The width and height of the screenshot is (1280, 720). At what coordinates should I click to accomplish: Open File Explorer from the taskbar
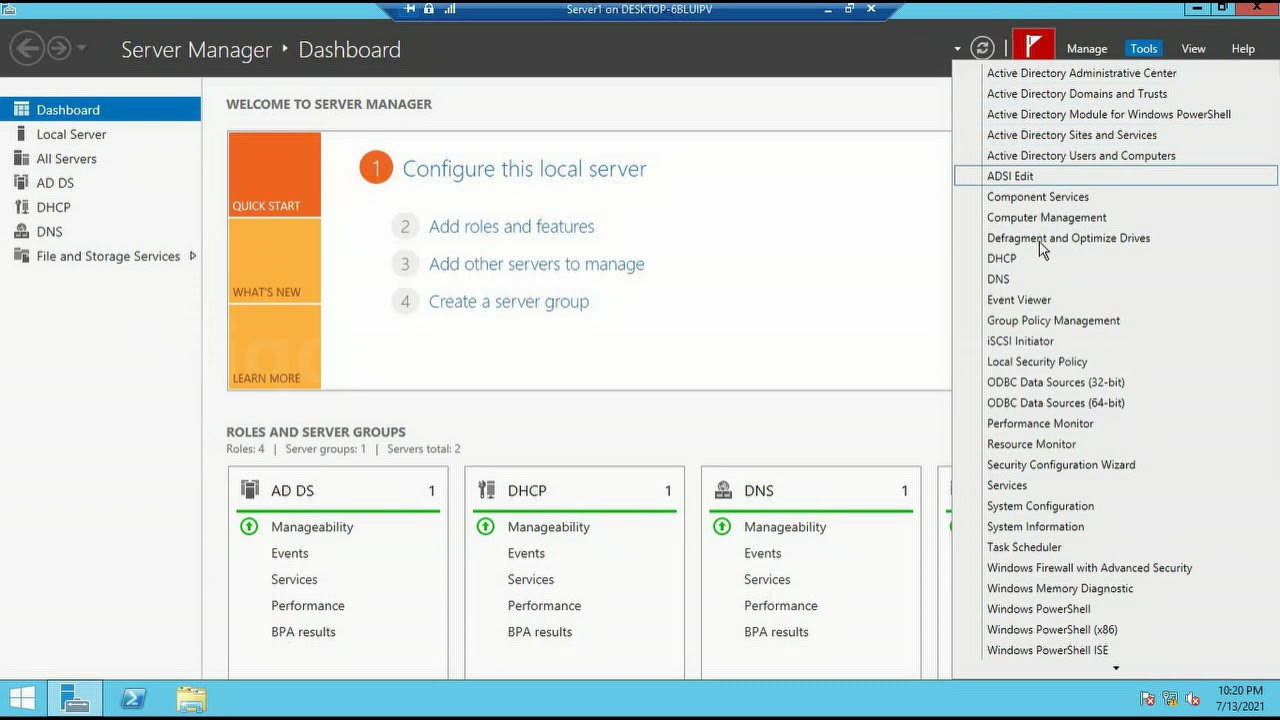point(191,699)
